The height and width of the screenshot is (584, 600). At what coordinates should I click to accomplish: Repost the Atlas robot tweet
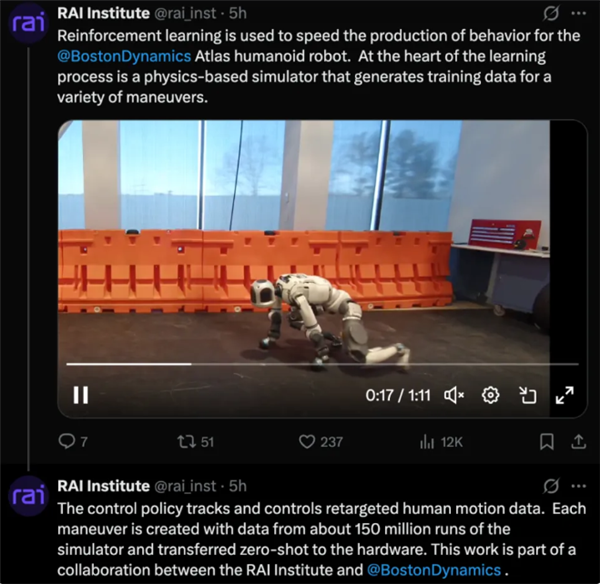tap(185, 441)
